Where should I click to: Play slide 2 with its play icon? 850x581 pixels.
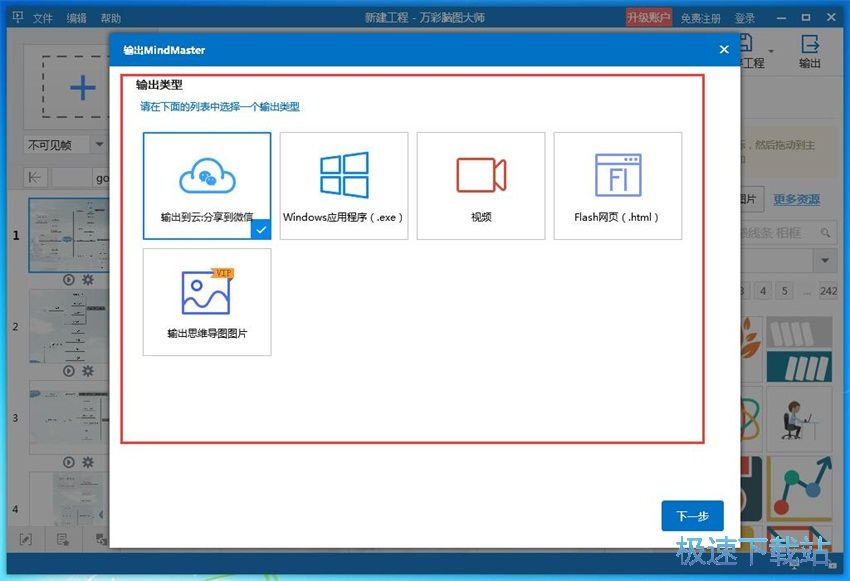tap(68, 371)
